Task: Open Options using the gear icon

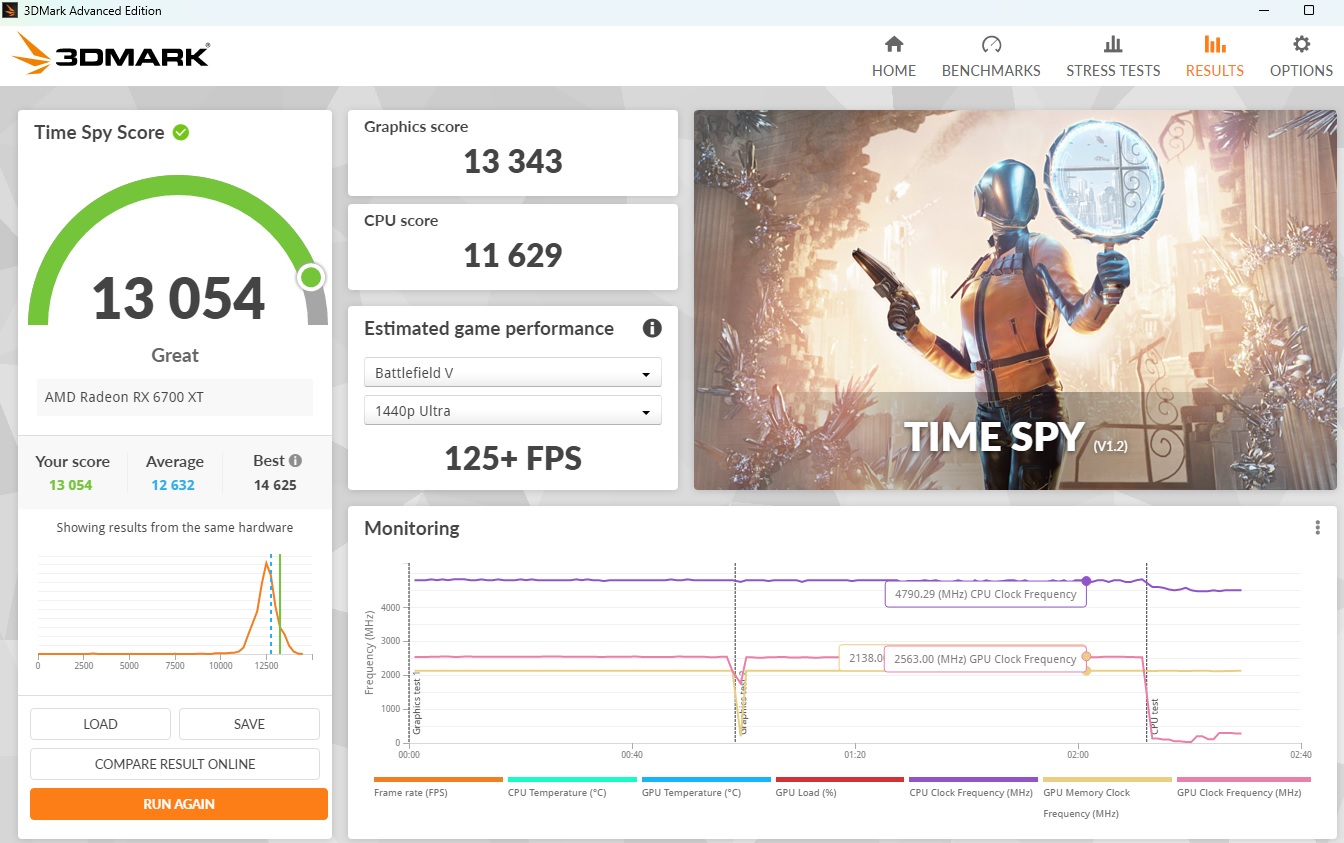Action: point(1300,44)
